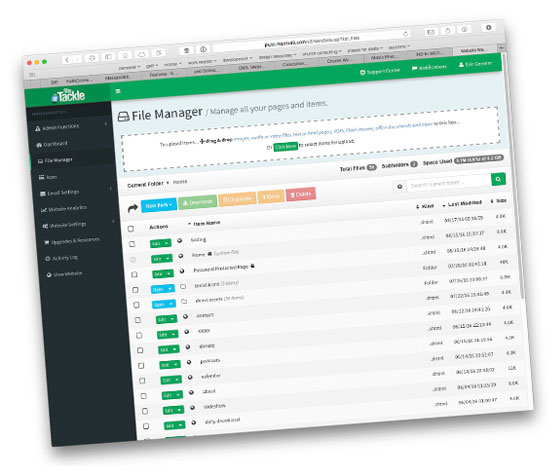The height and width of the screenshot is (476, 558).
Task: Open the Dashboard sidebar item
Action: (52, 144)
